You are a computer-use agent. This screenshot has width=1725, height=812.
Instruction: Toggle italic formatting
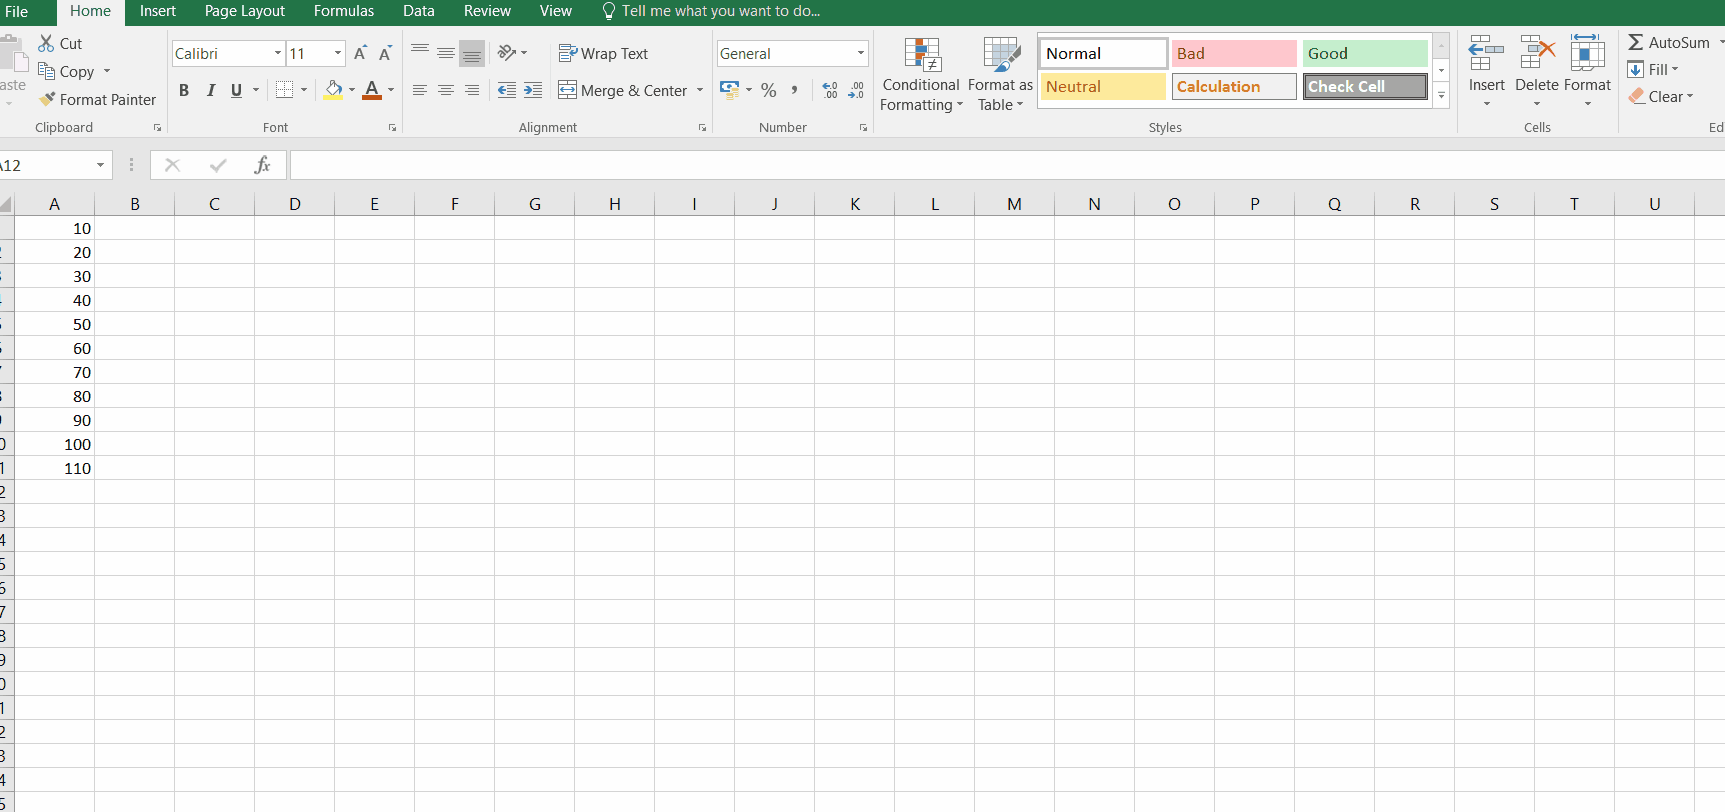(x=210, y=90)
